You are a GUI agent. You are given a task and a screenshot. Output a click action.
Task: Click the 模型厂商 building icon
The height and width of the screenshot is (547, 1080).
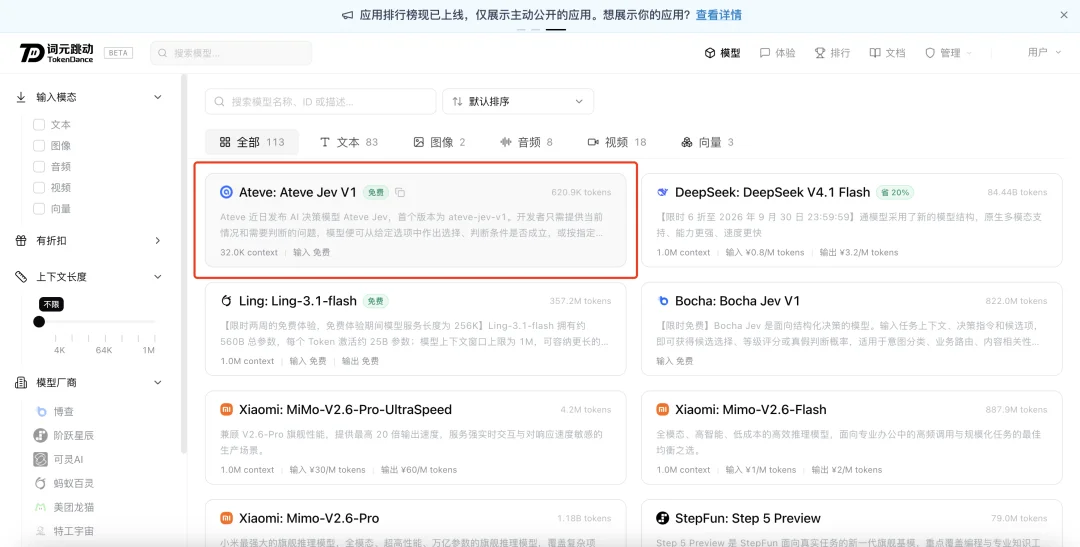[x=21, y=382]
